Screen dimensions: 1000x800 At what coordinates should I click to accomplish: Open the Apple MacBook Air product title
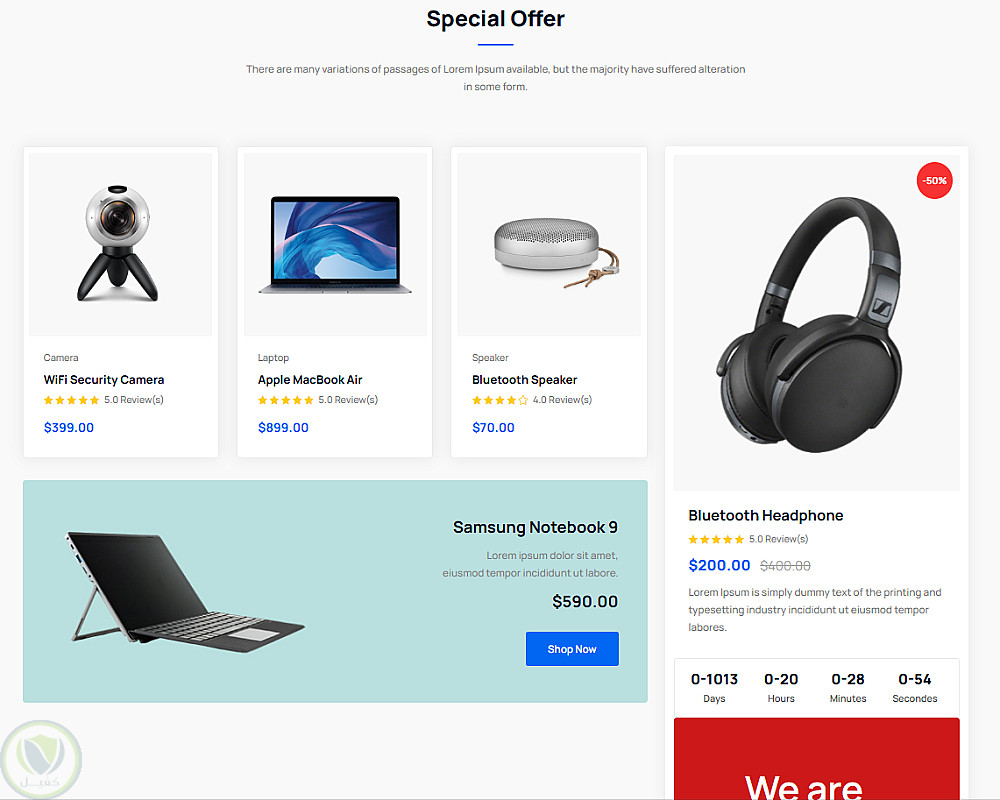click(310, 380)
